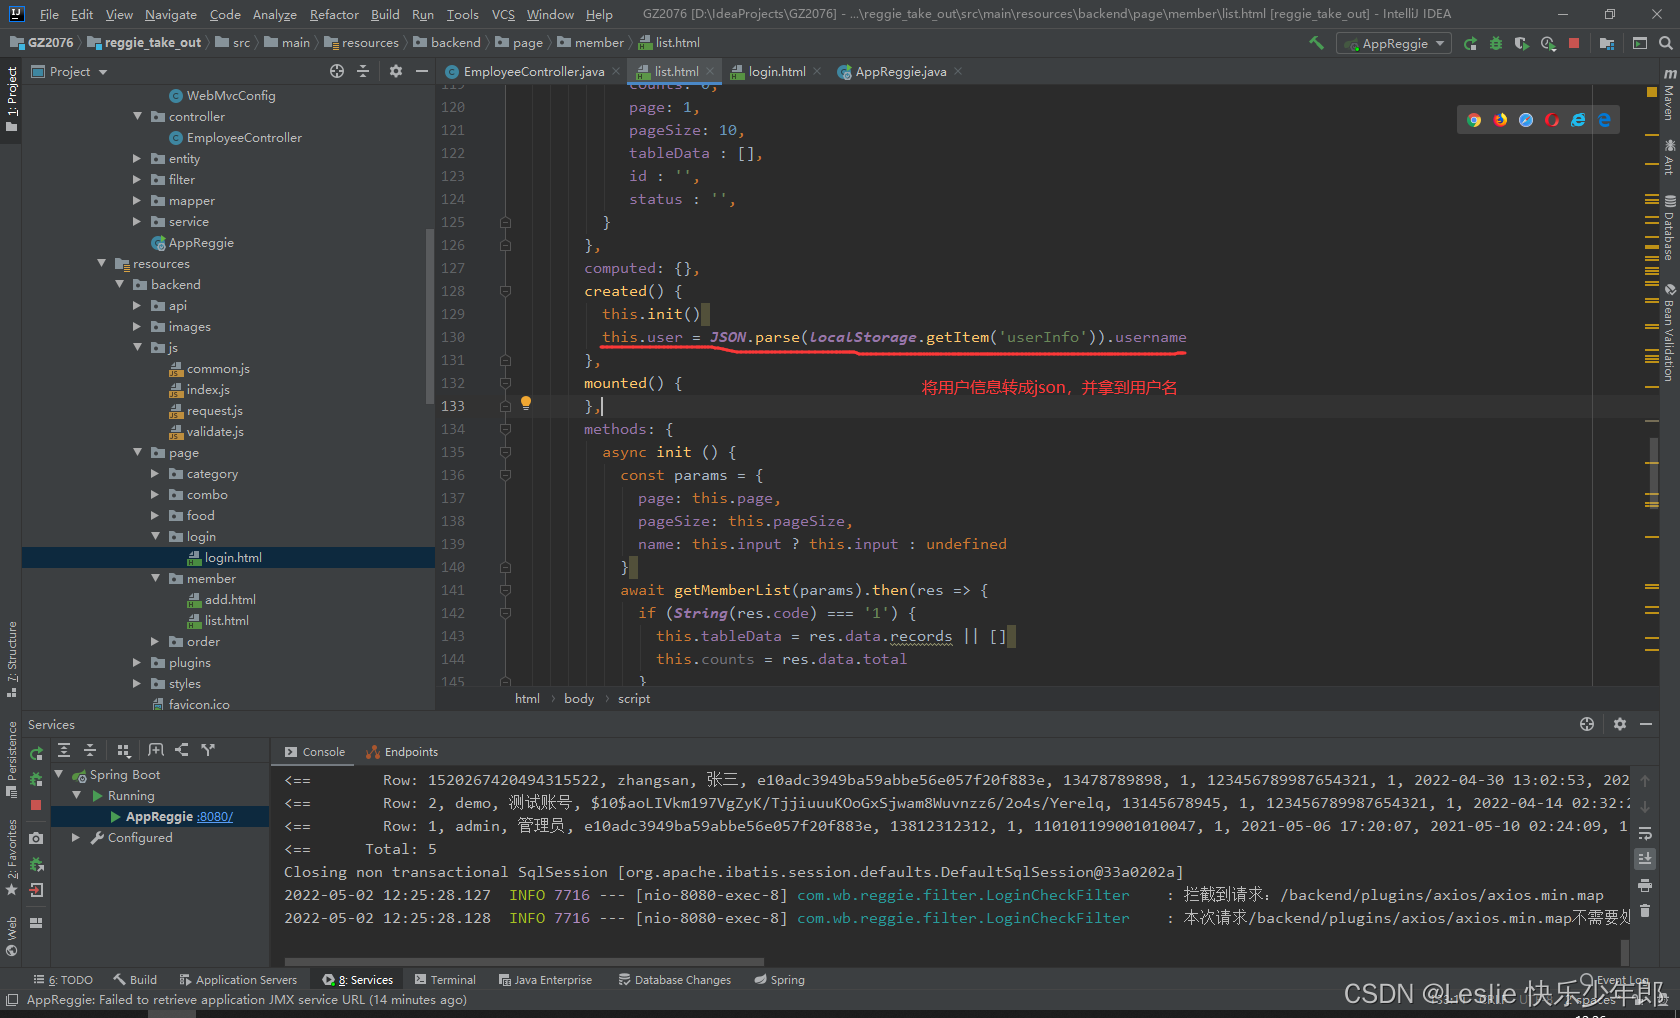Click LoginCheckFilter link in first INFO log line

click(x=963, y=895)
